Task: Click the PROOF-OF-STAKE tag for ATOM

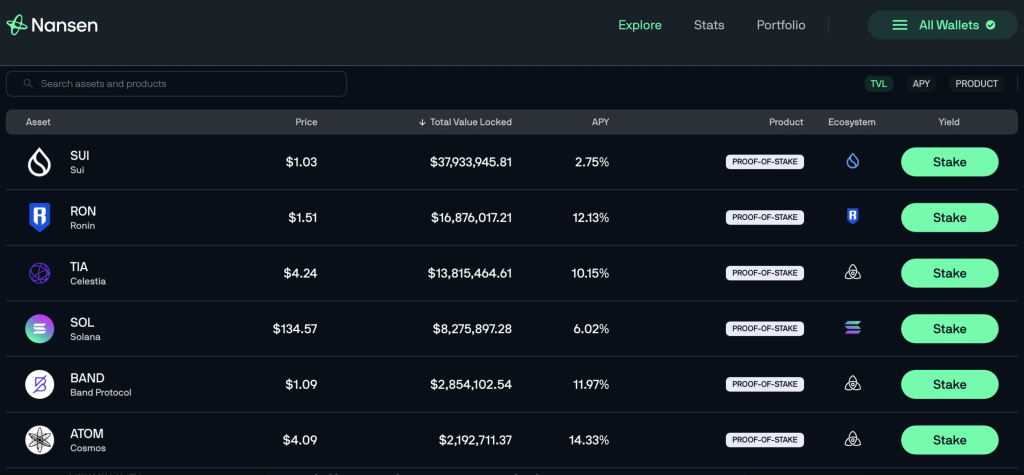Action: point(765,440)
